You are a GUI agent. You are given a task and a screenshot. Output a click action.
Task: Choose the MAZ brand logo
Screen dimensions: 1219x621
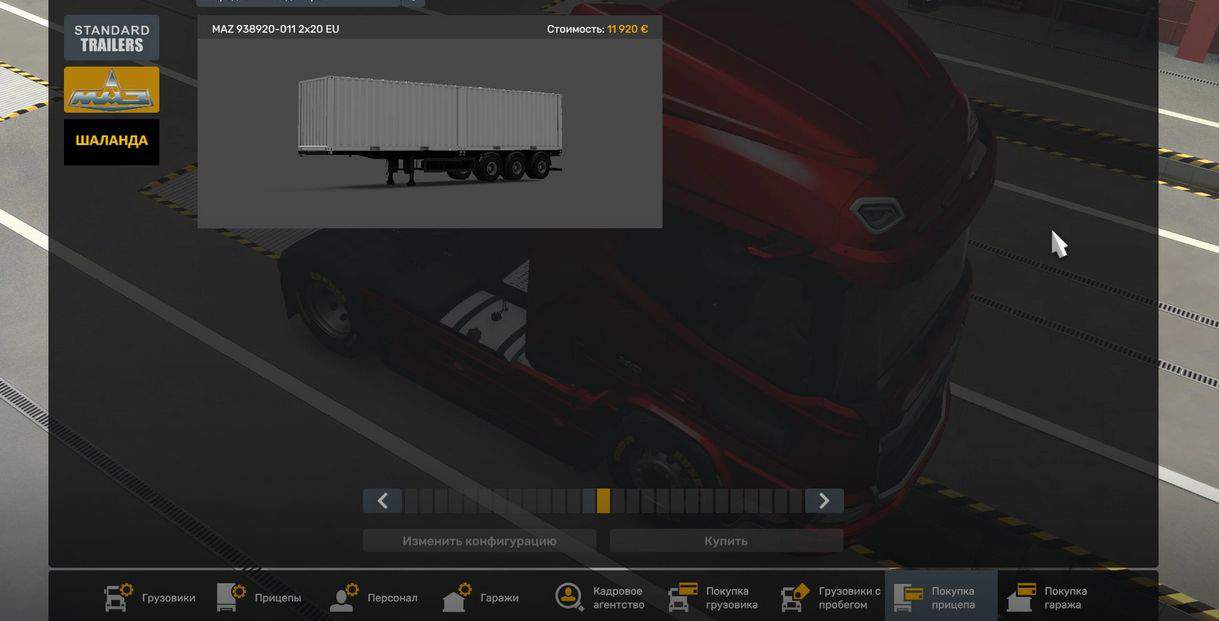coord(112,90)
